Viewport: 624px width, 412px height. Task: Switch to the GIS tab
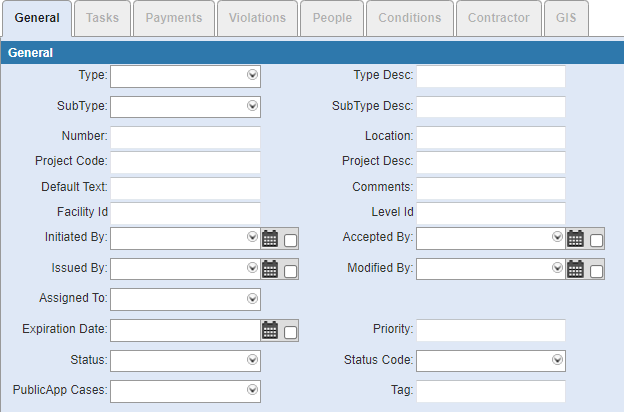[566, 18]
